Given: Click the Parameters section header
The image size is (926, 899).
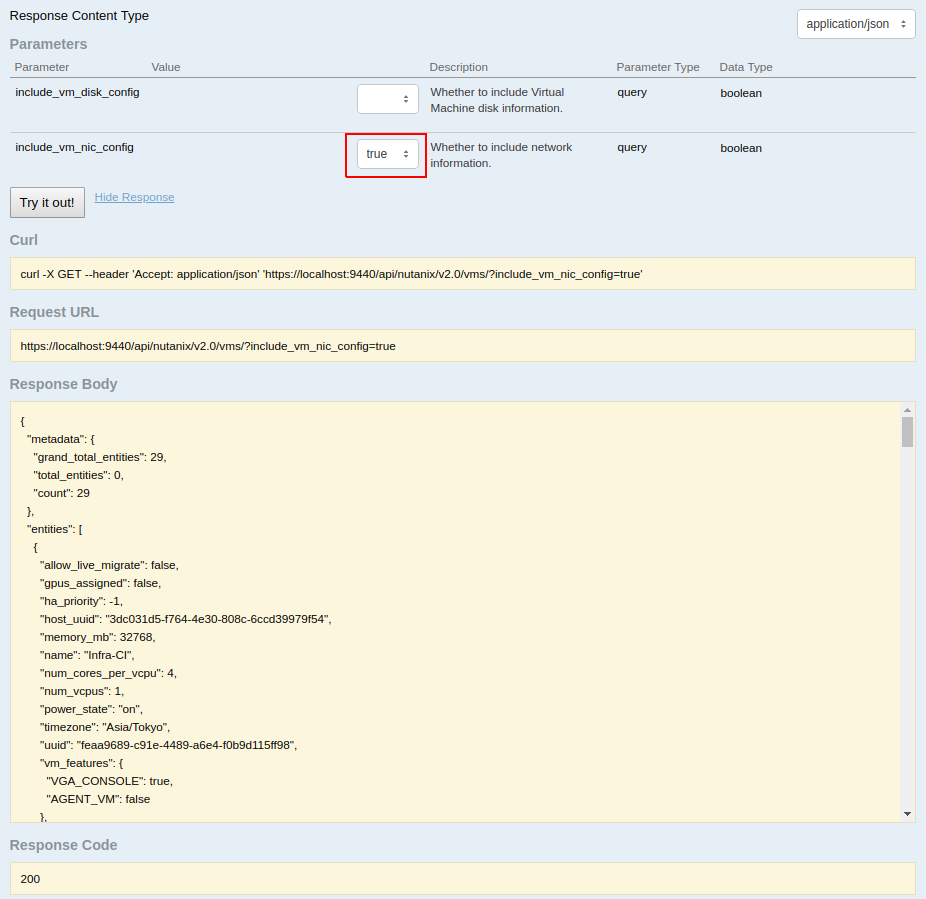Looking at the screenshot, I should click(48, 44).
